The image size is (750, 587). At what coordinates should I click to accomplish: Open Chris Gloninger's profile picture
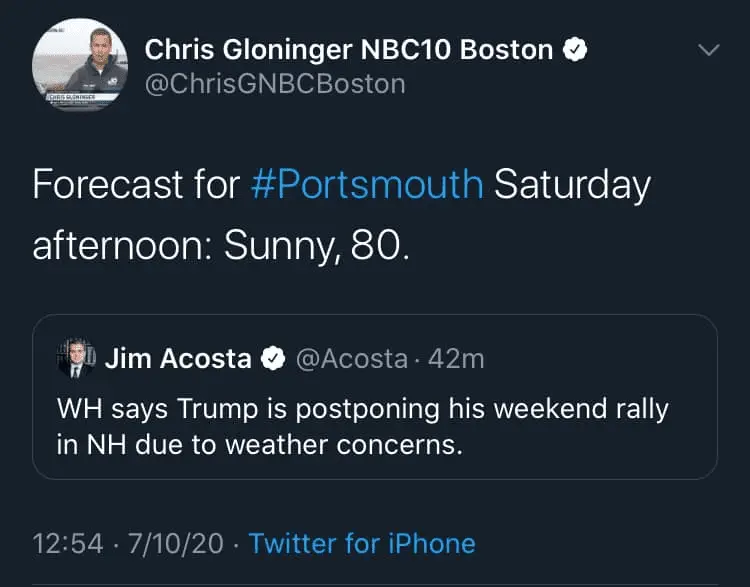point(81,65)
